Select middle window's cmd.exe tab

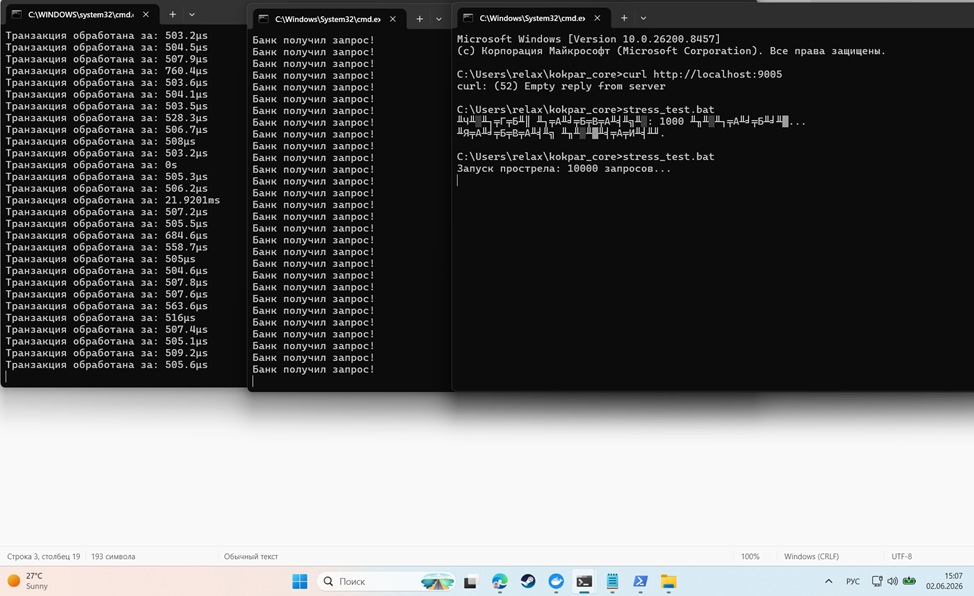(x=328, y=19)
